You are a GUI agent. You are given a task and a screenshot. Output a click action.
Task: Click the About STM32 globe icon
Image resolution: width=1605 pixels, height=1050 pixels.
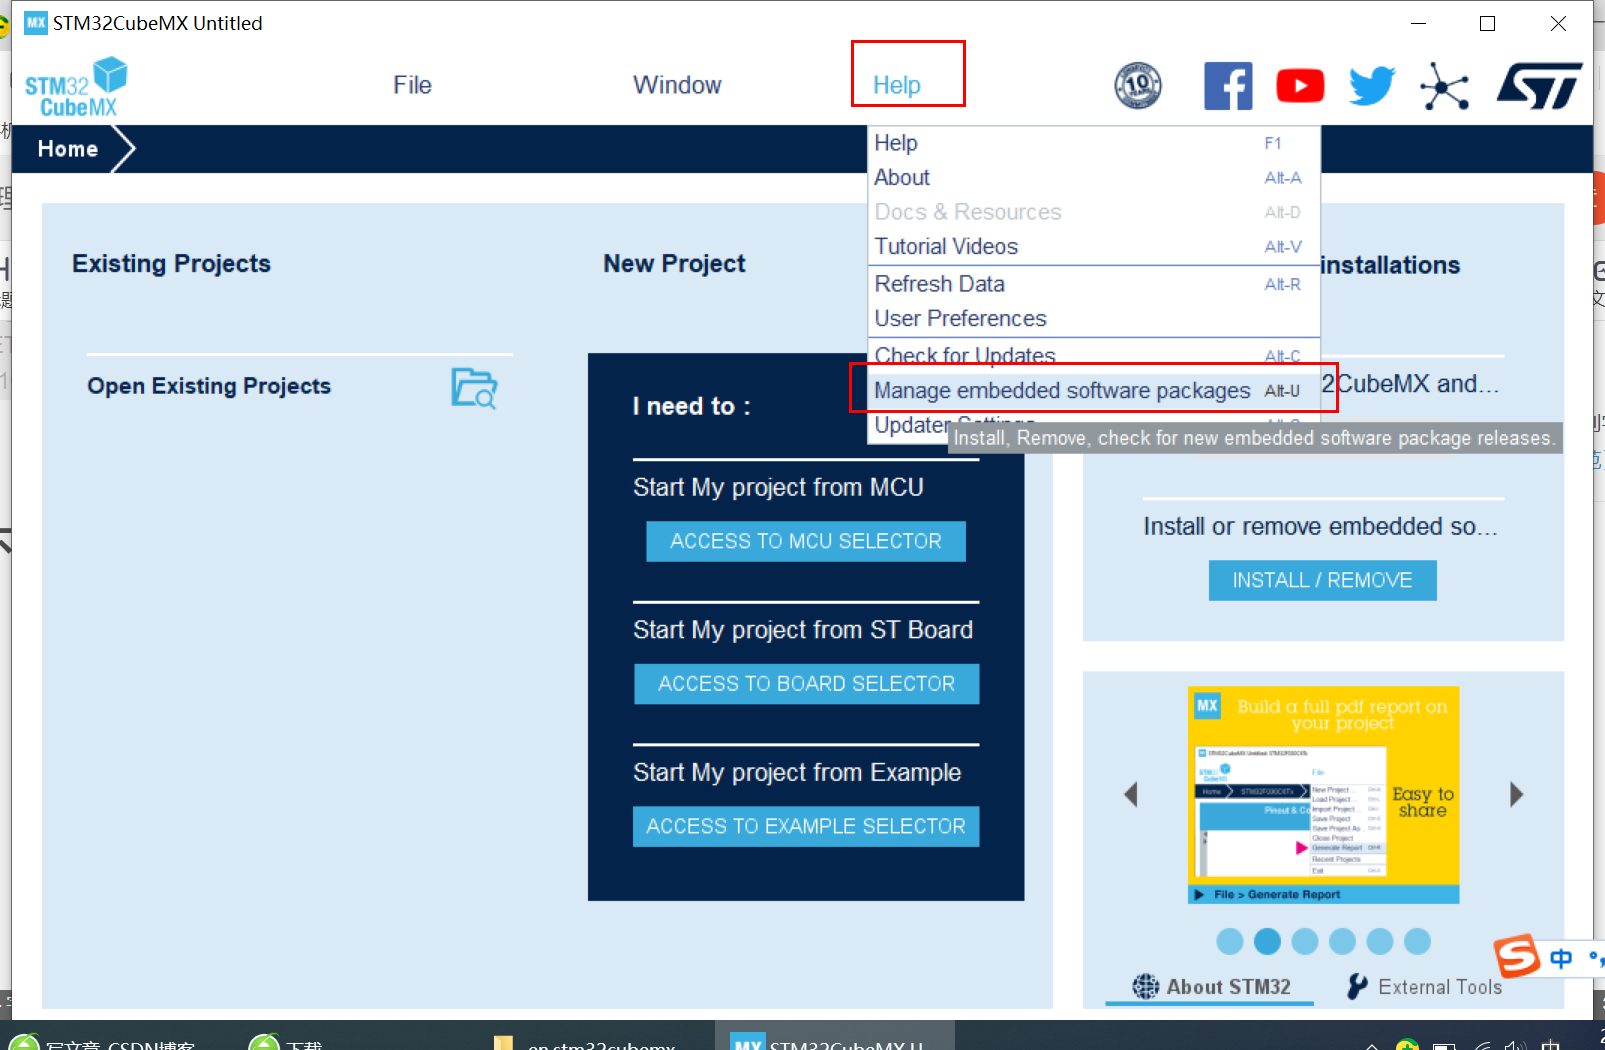pos(1146,987)
